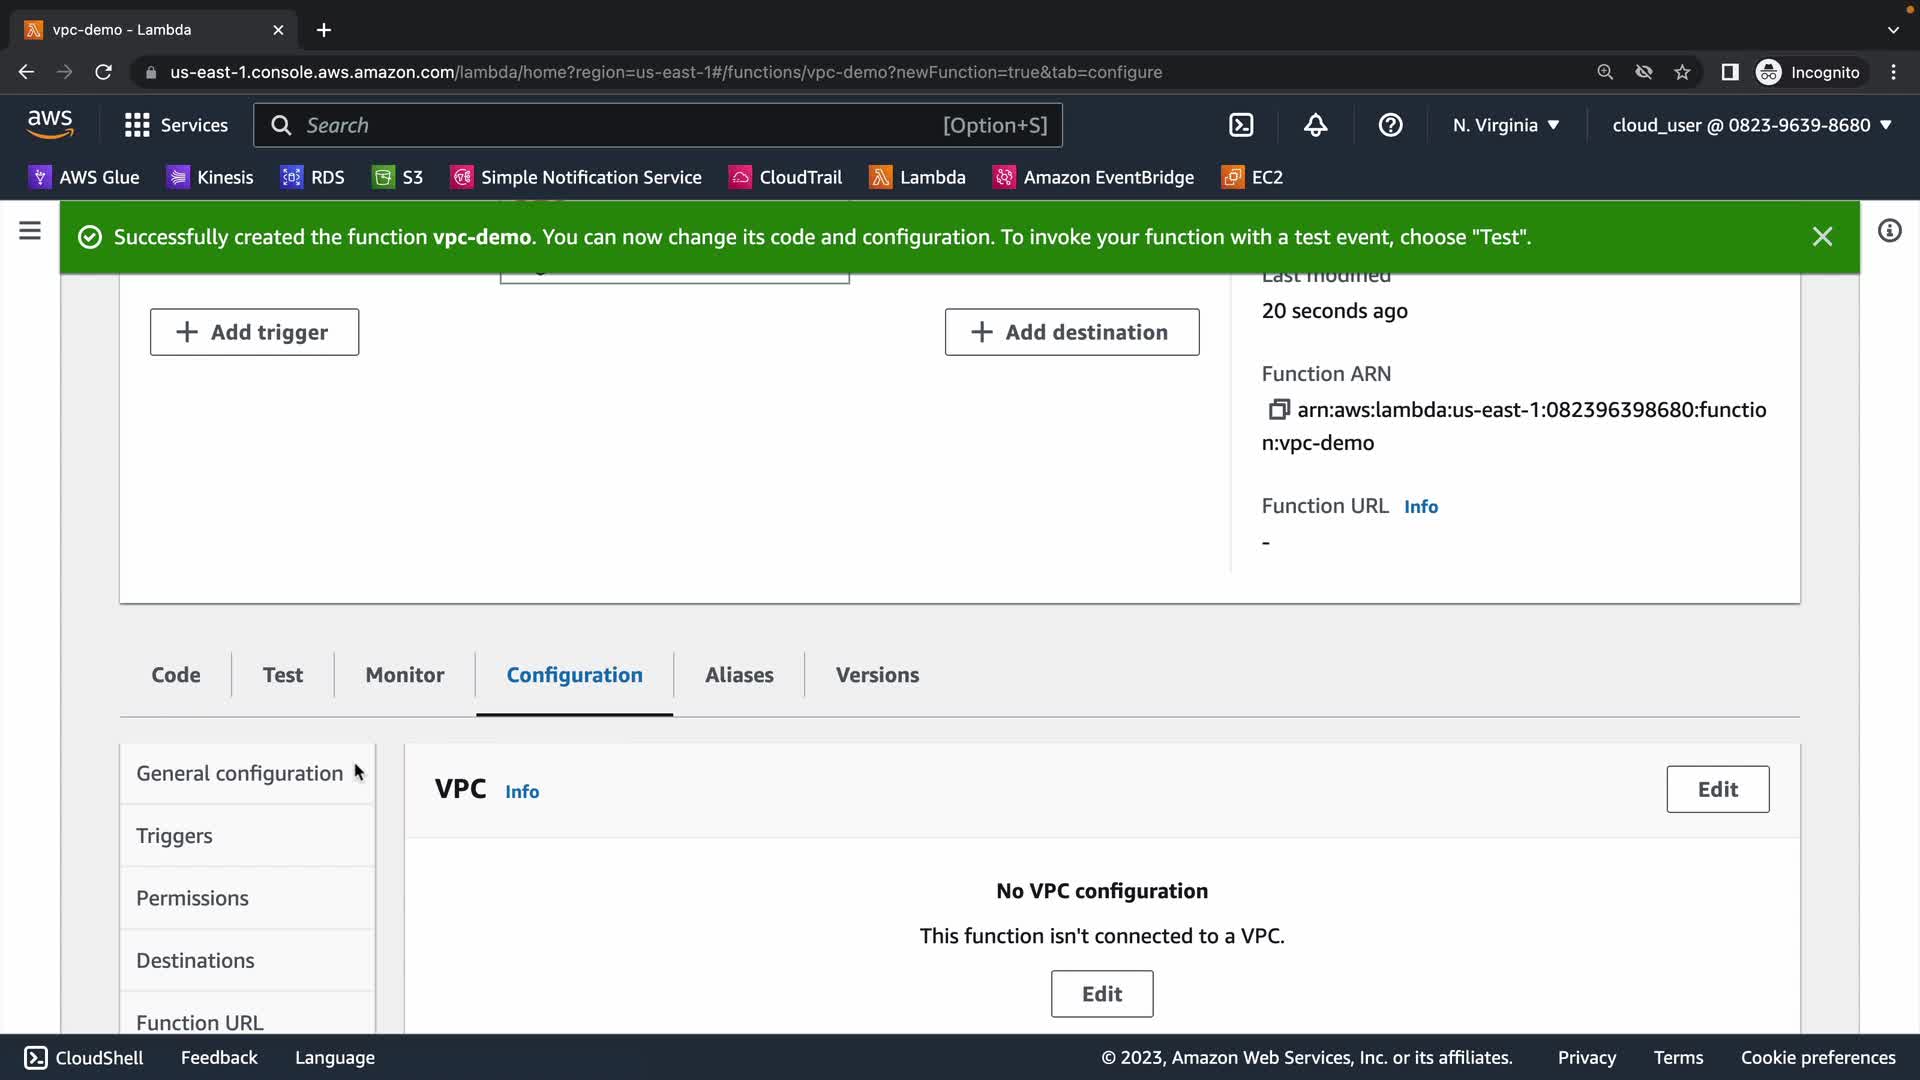
Task: Click the AWS console search field
Action: pos(620,125)
